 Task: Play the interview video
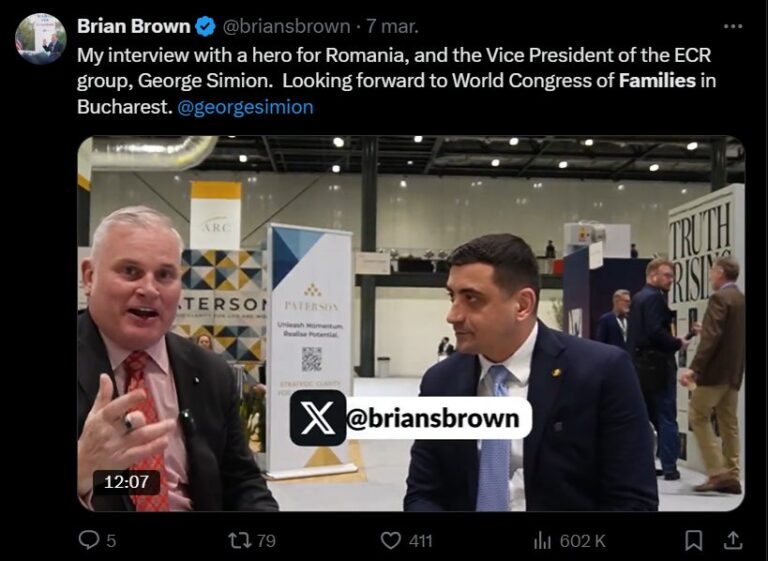coord(411,323)
